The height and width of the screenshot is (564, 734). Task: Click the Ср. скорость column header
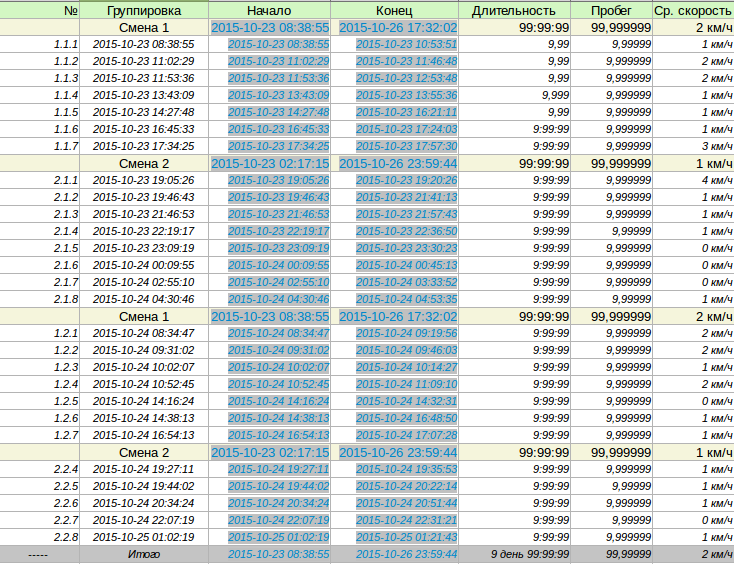coord(692,10)
